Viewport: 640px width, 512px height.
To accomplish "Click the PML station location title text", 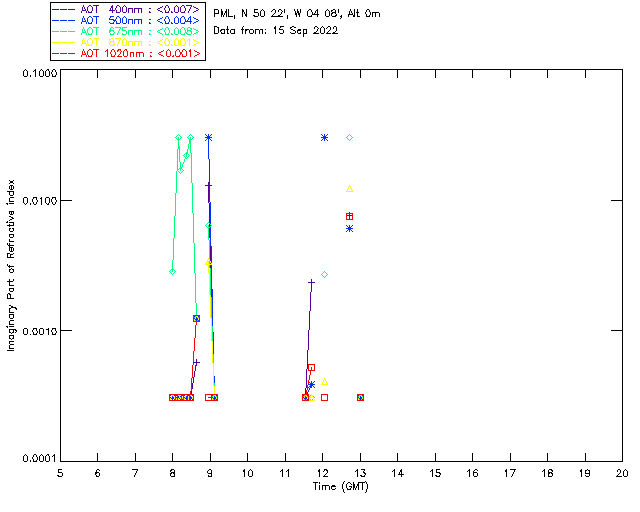I will [297, 13].
